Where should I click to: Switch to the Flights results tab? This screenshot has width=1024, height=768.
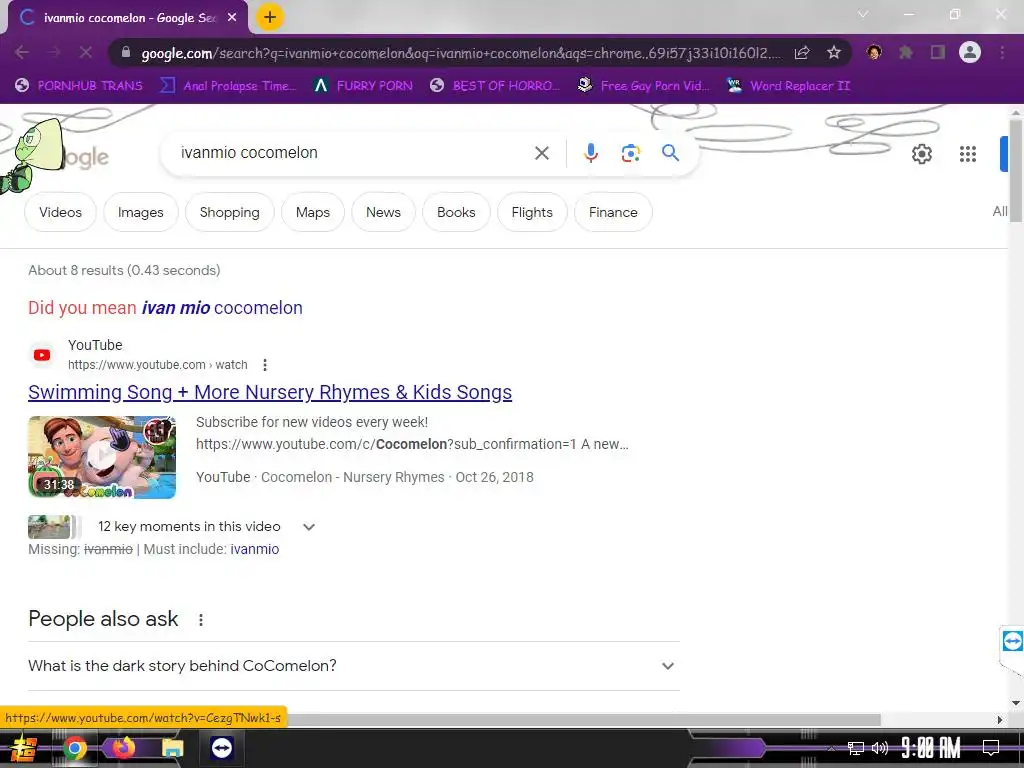(532, 212)
